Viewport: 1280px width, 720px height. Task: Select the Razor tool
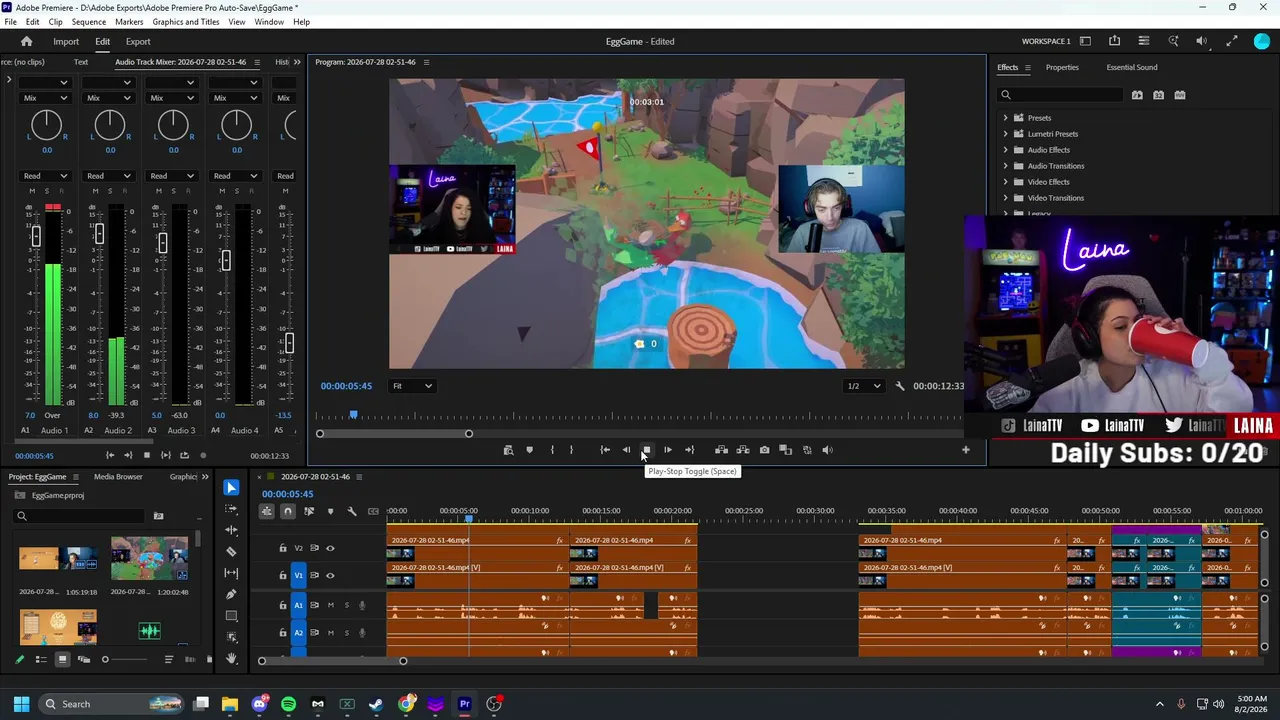pyautogui.click(x=231, y=551)
